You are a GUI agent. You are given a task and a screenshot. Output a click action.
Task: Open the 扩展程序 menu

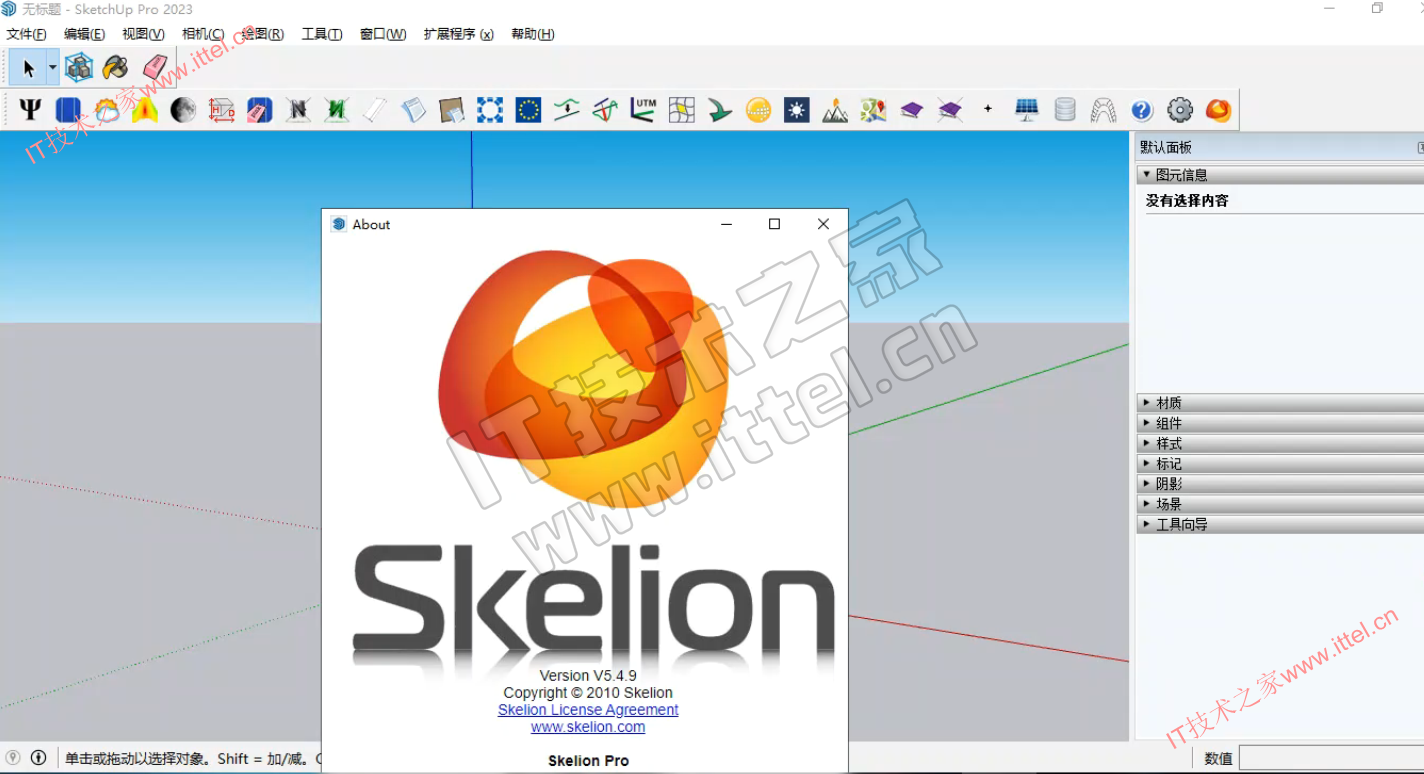click(x=458, y=34)
